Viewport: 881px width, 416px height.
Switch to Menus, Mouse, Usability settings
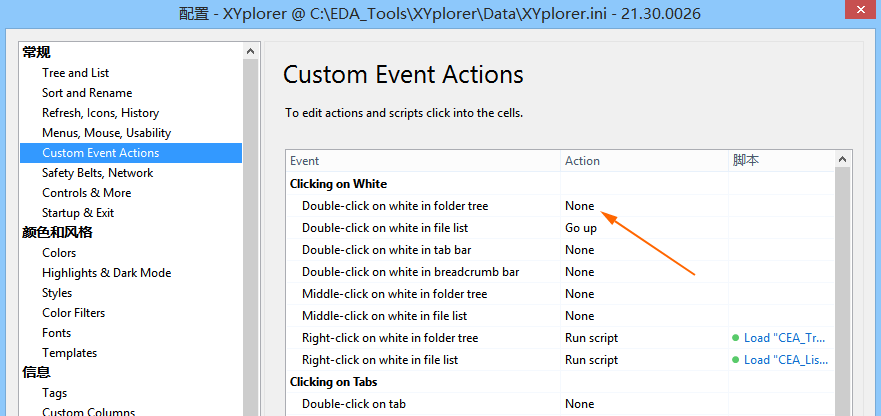pyautogui.click(x=106, y=133)
